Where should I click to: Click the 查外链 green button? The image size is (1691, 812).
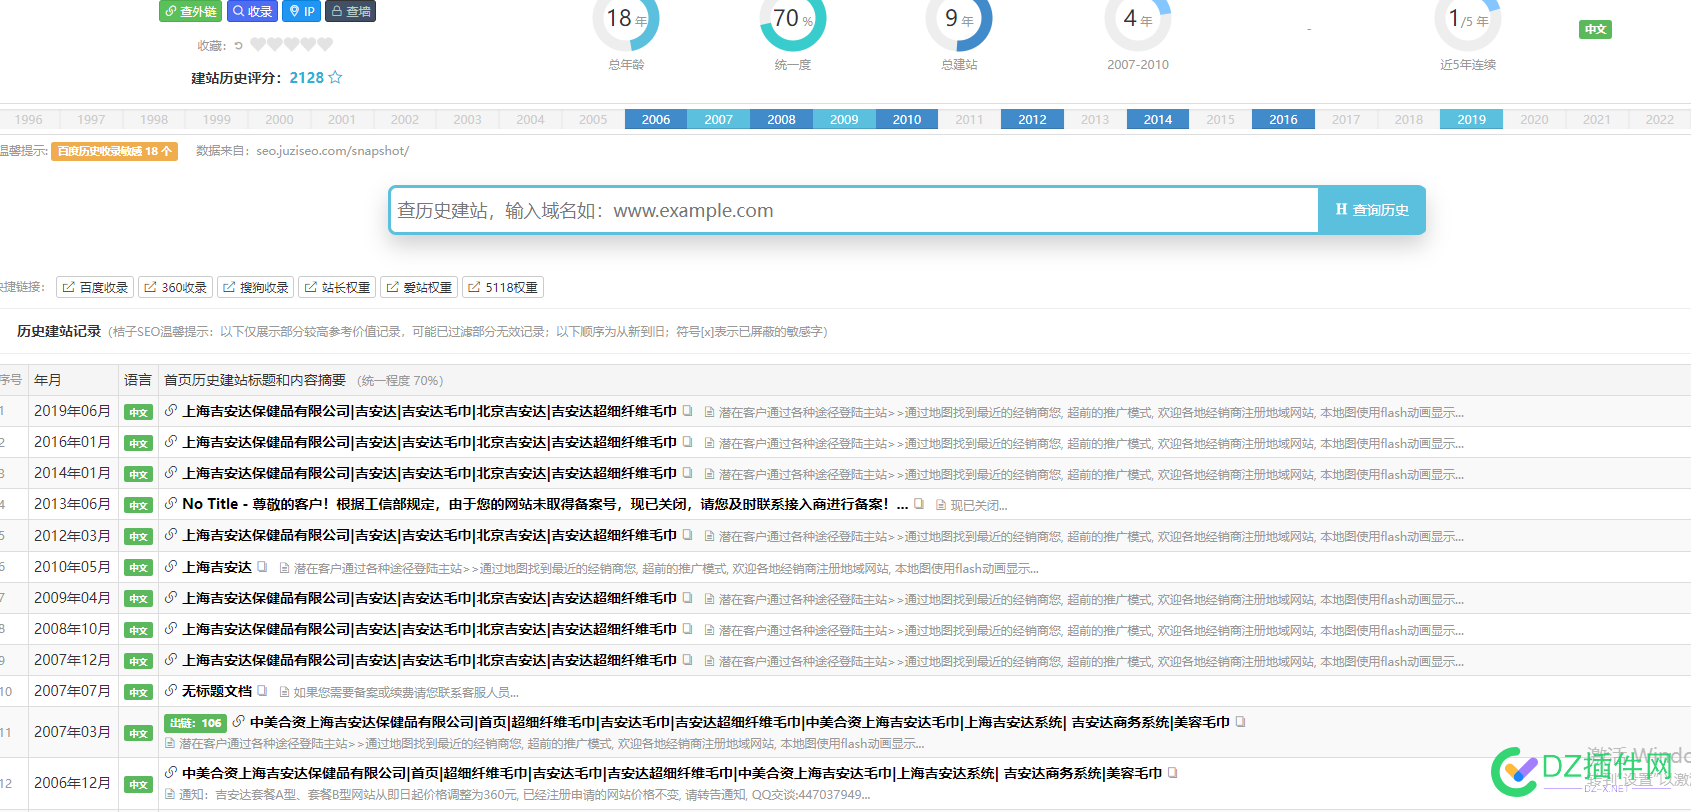coord(190,11)
